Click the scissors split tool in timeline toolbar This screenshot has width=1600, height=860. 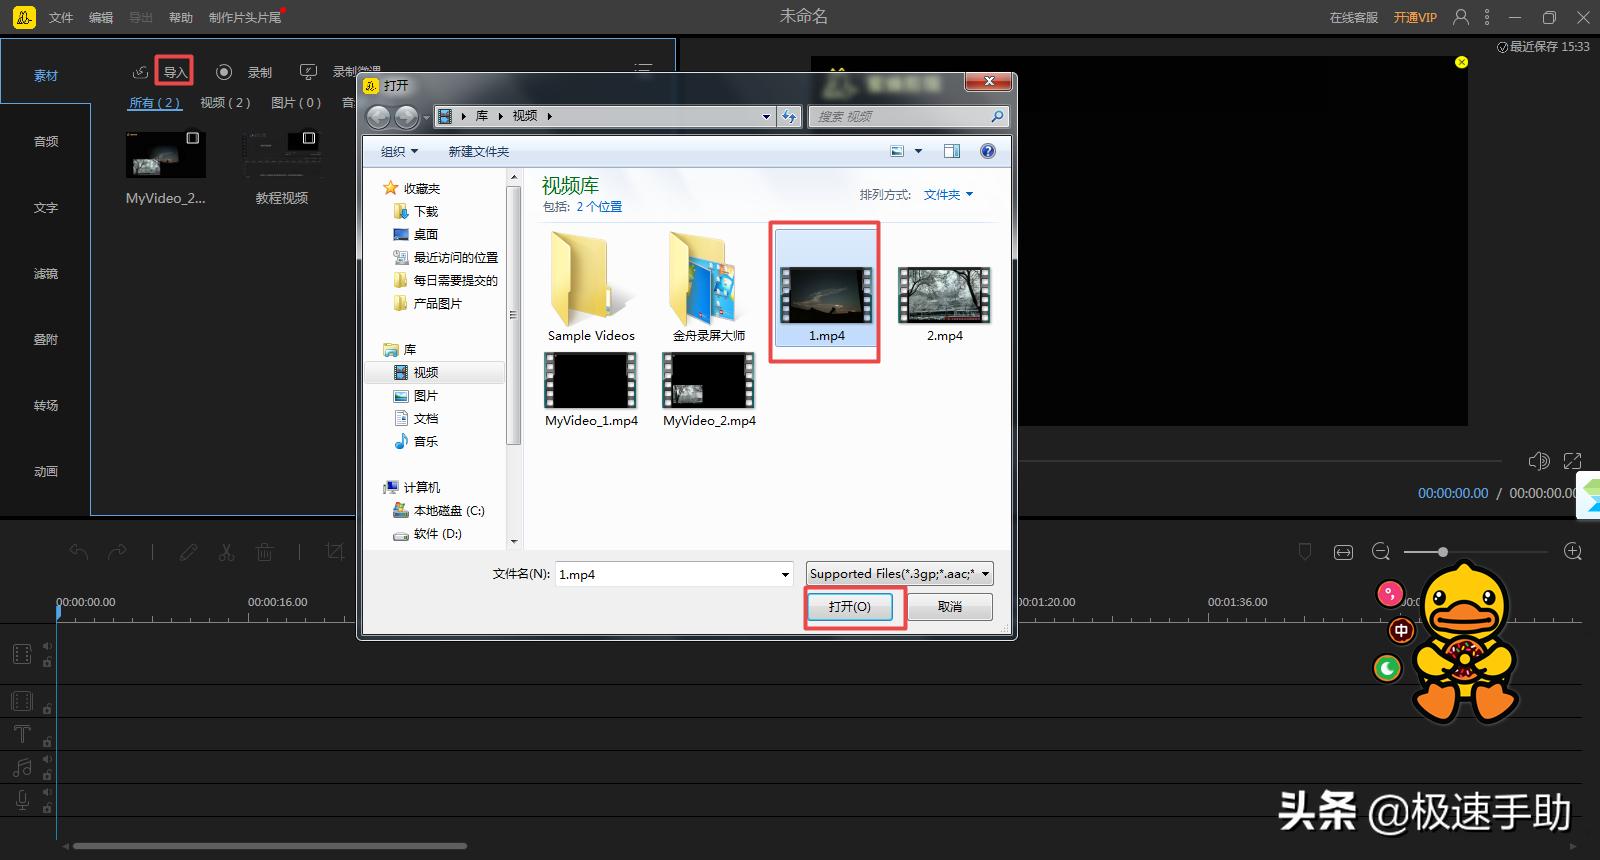click(x=226, y=552)
